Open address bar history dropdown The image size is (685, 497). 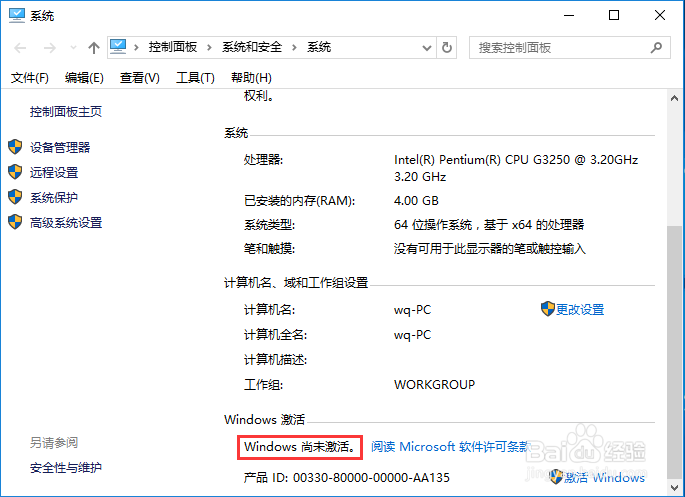(427, 48)
